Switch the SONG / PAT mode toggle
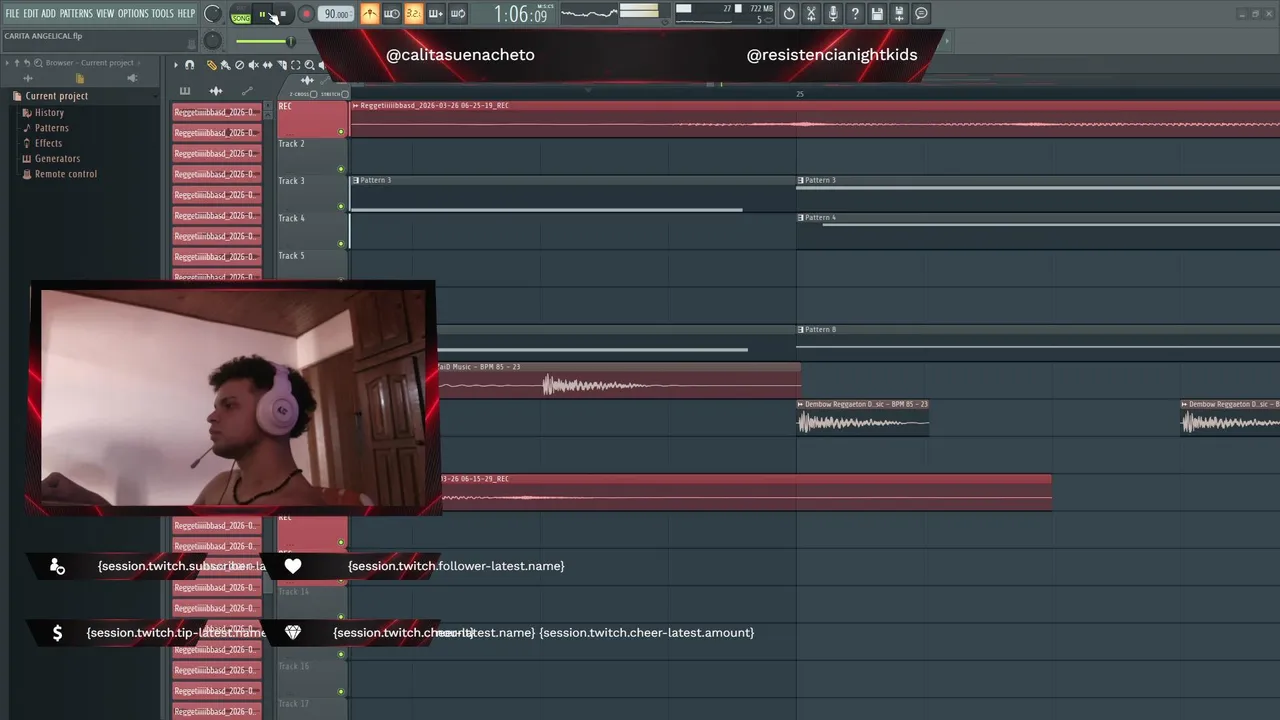Viewport: 1280px width, 720px height. pos(241,14)
